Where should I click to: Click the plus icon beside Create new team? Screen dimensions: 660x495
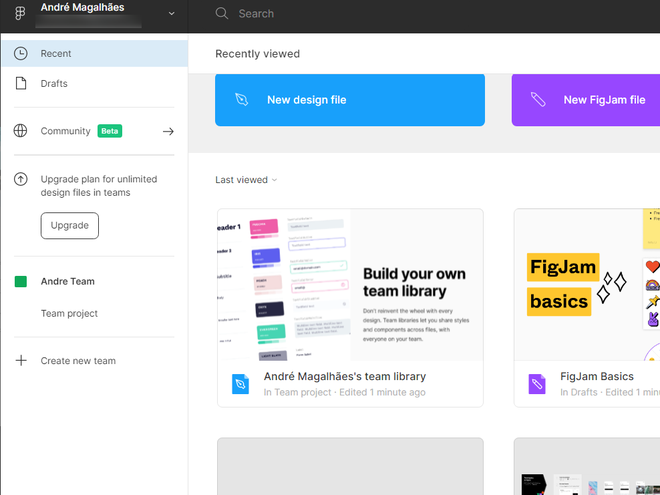point(21,360)
